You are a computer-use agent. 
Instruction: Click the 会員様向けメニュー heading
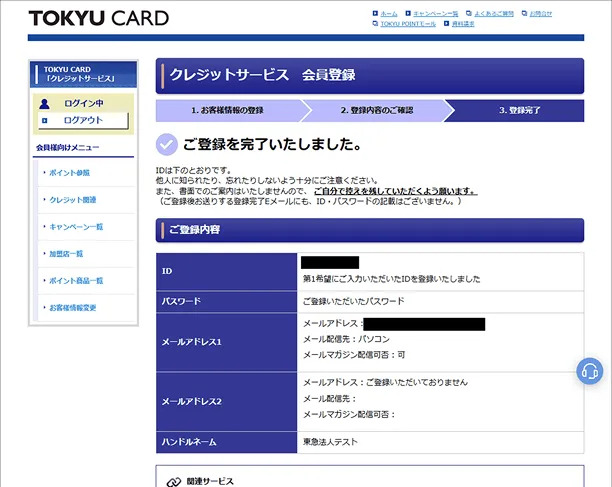click(68, 148)
